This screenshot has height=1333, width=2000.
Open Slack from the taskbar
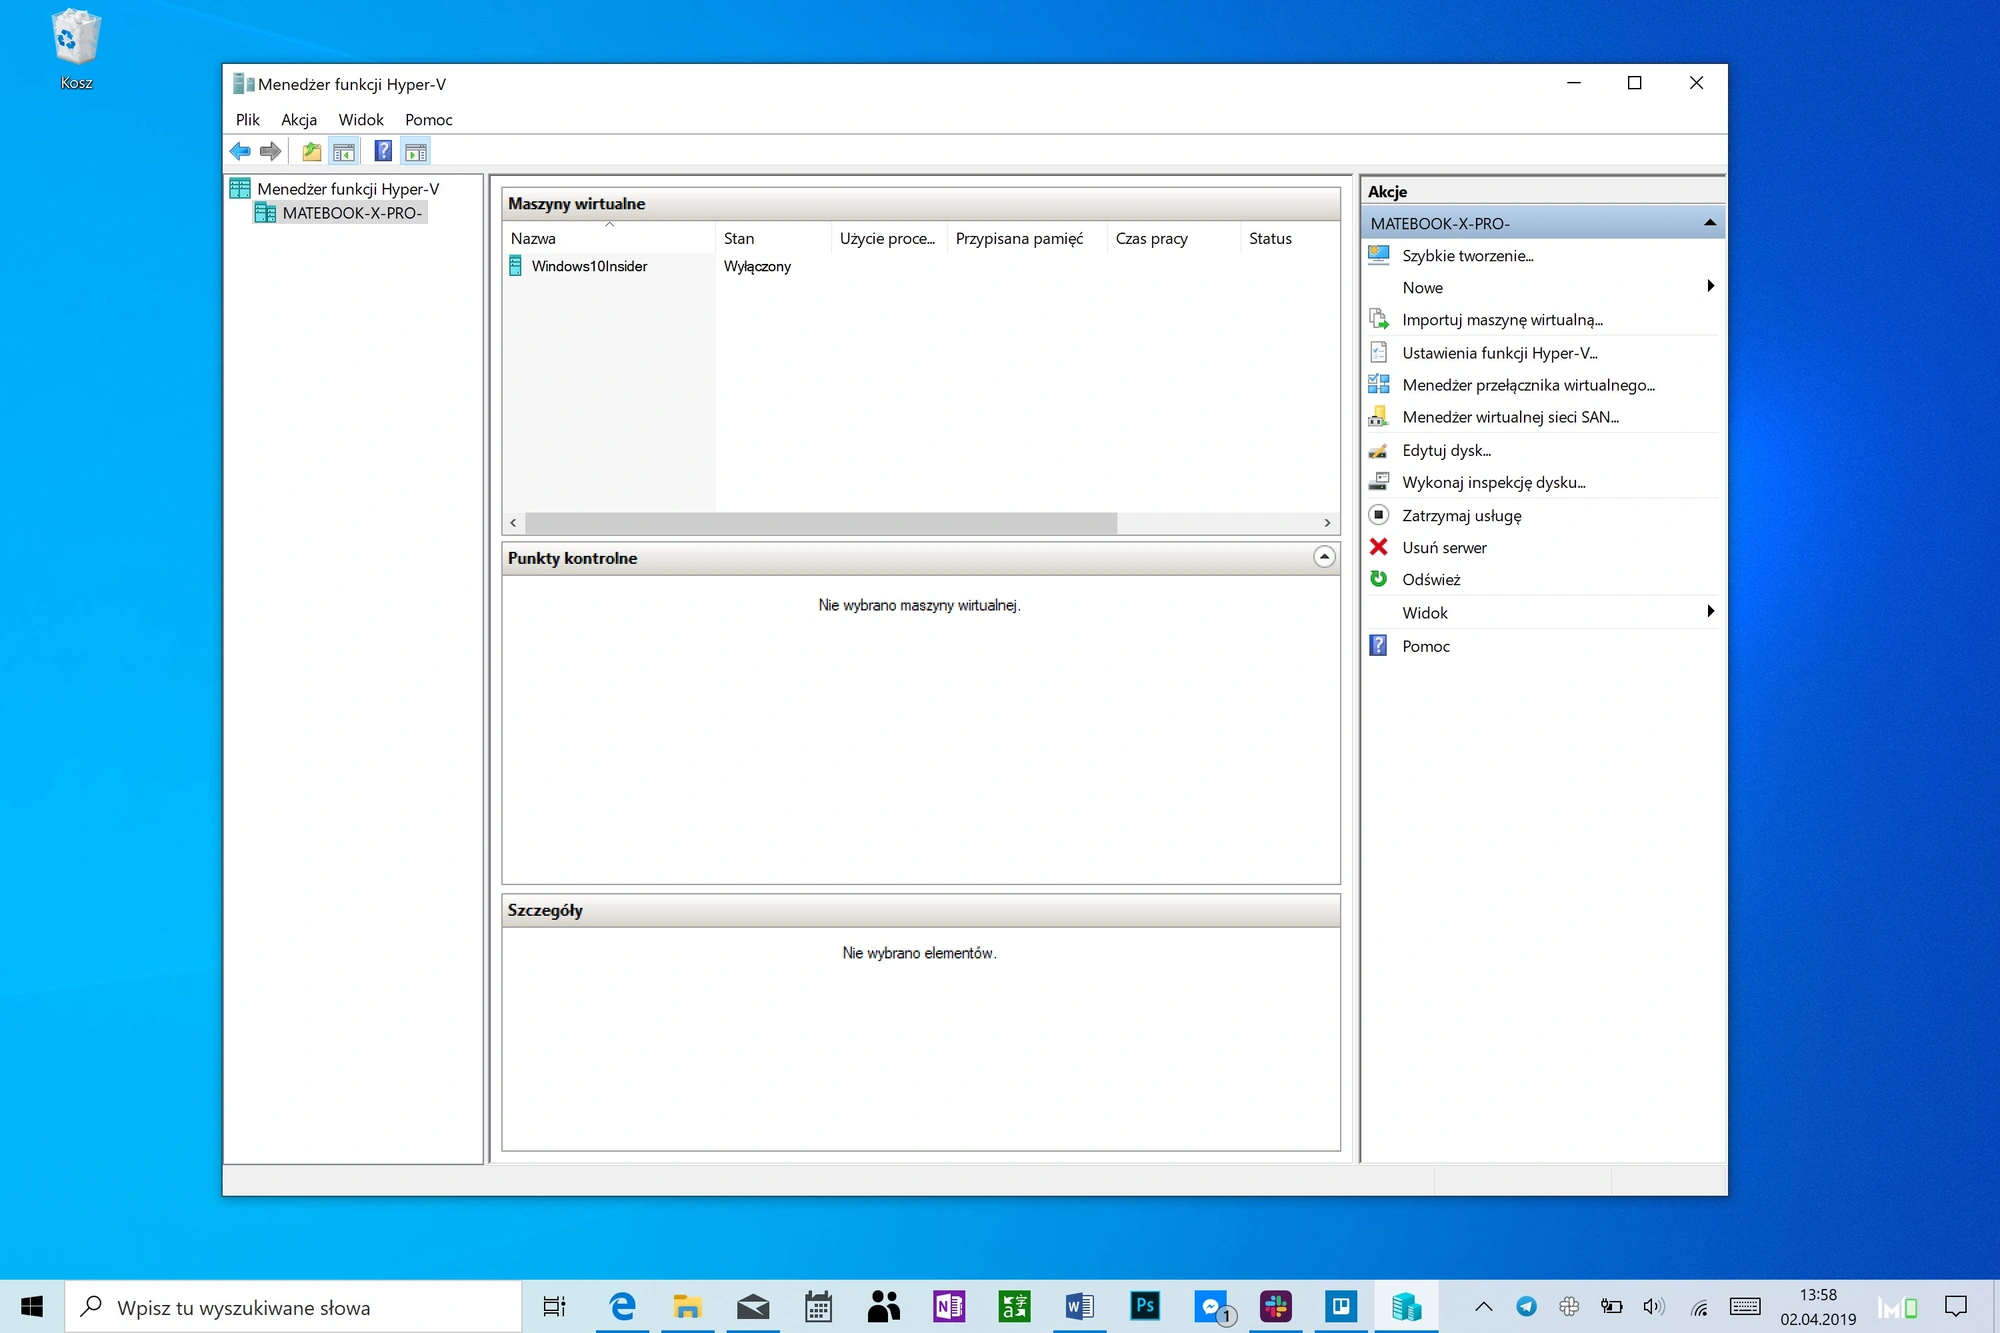(x=1276, y=1306)
